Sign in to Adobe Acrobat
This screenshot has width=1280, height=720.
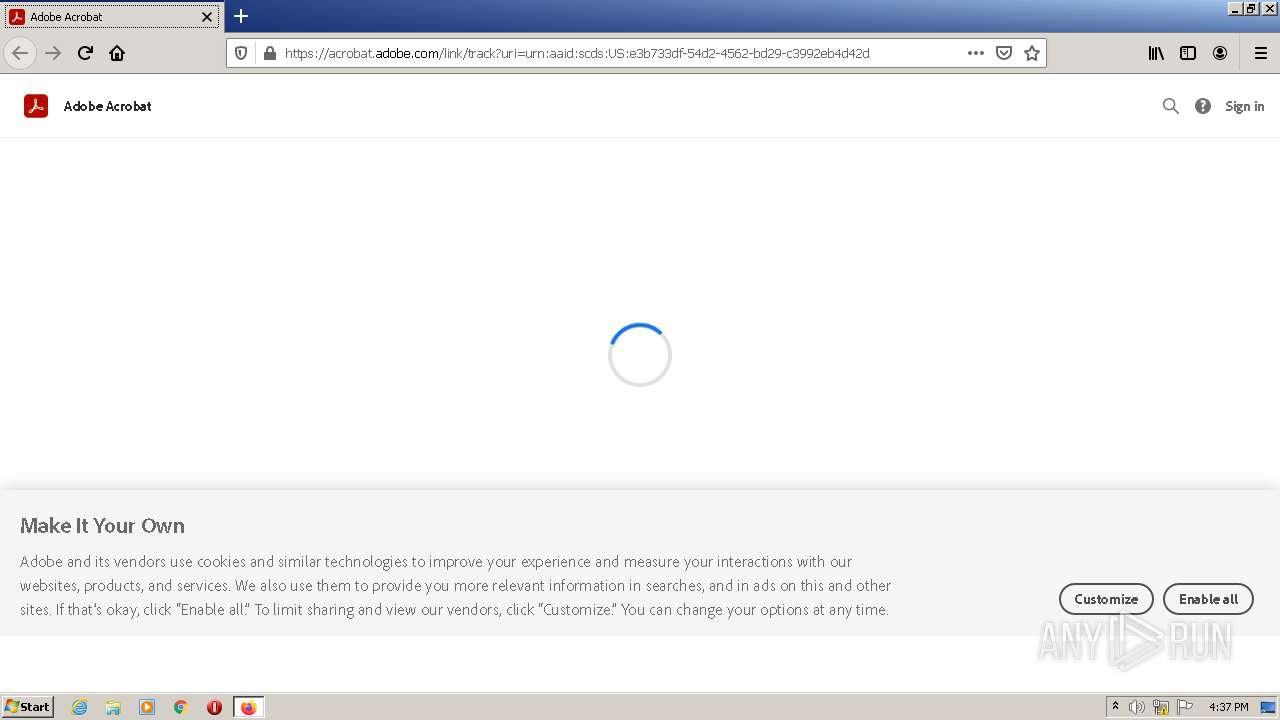1244,106
